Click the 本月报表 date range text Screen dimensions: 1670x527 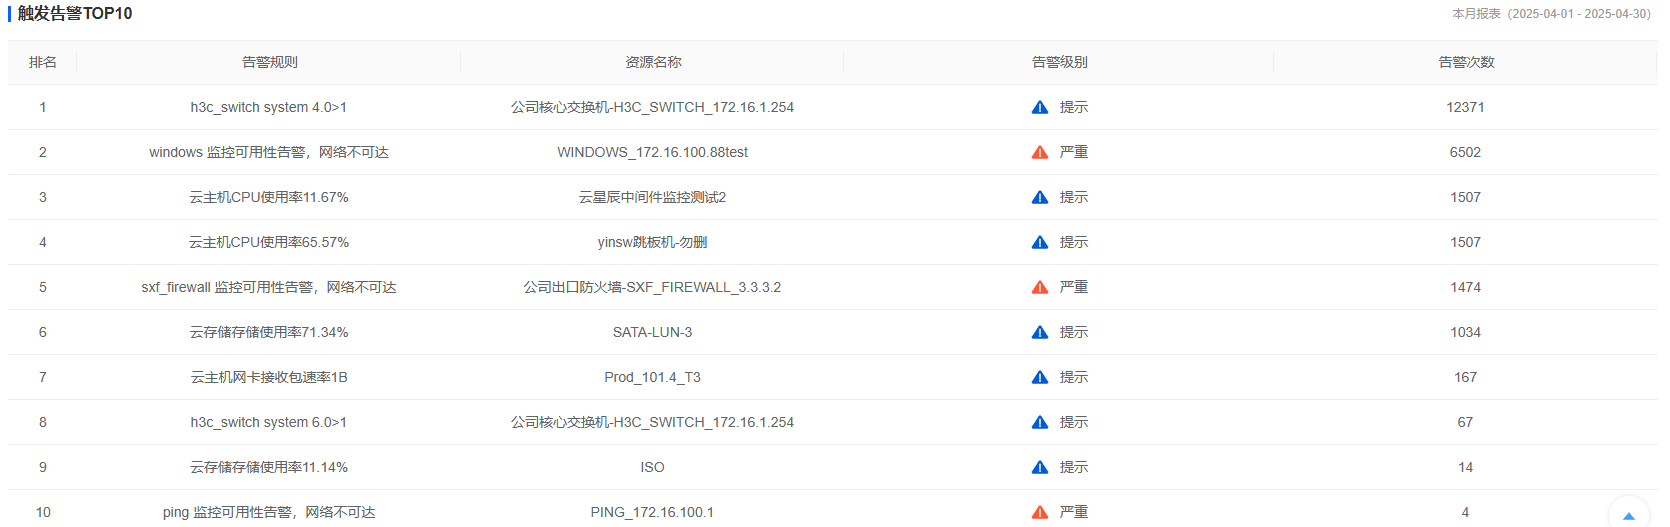[1551, 14]
